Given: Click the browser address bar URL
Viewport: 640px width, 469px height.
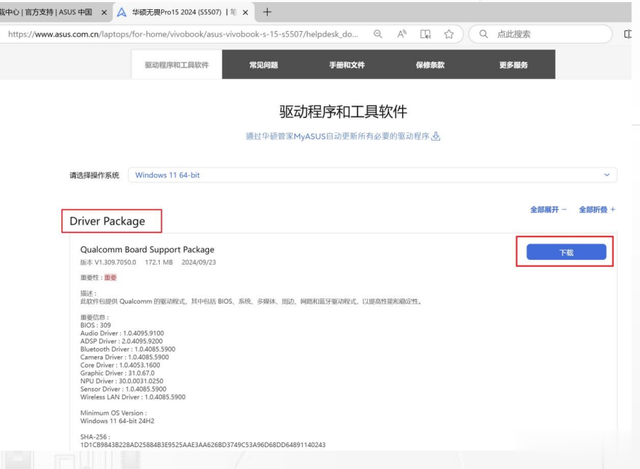Looking at the screenshot, I should click(183, 34).
